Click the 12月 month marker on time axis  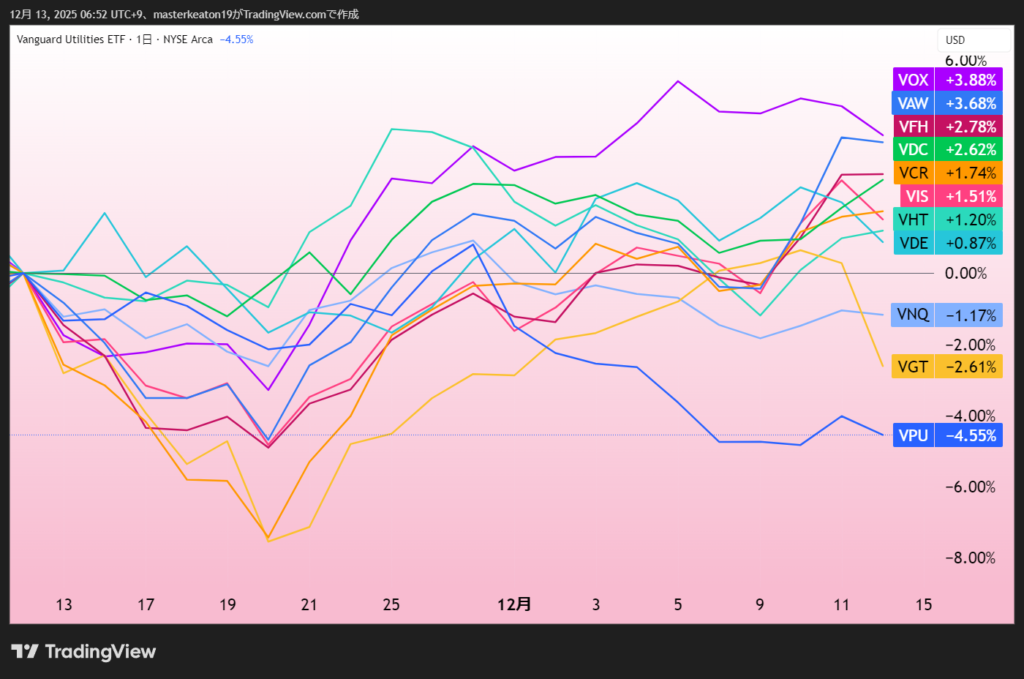click(515, 604)
